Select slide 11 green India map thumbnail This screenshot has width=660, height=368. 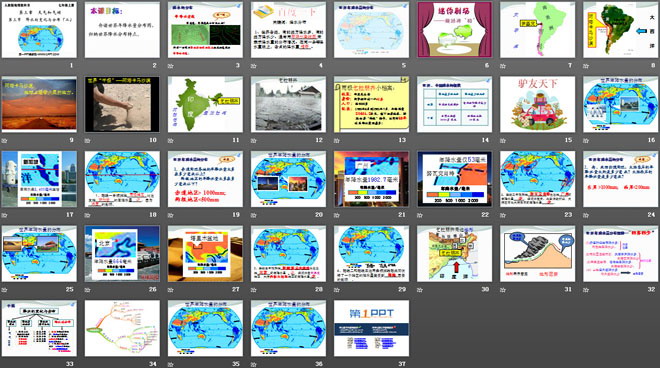[x=205, y=104]
